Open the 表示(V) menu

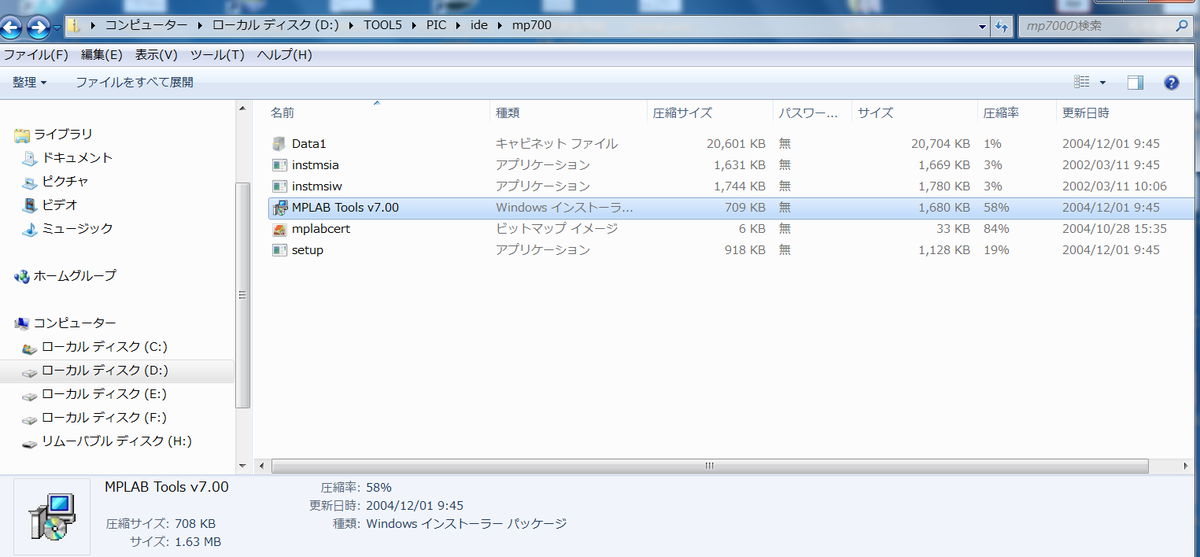point(156,55)
